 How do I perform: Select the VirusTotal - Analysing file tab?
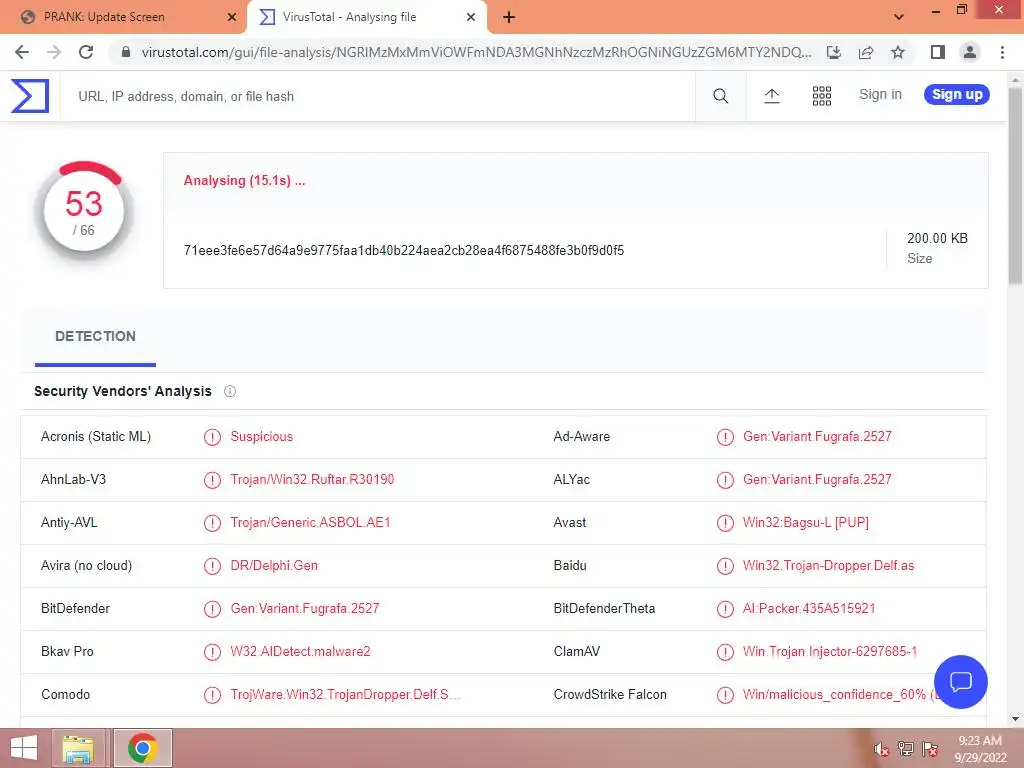click(x=349, y=17)
